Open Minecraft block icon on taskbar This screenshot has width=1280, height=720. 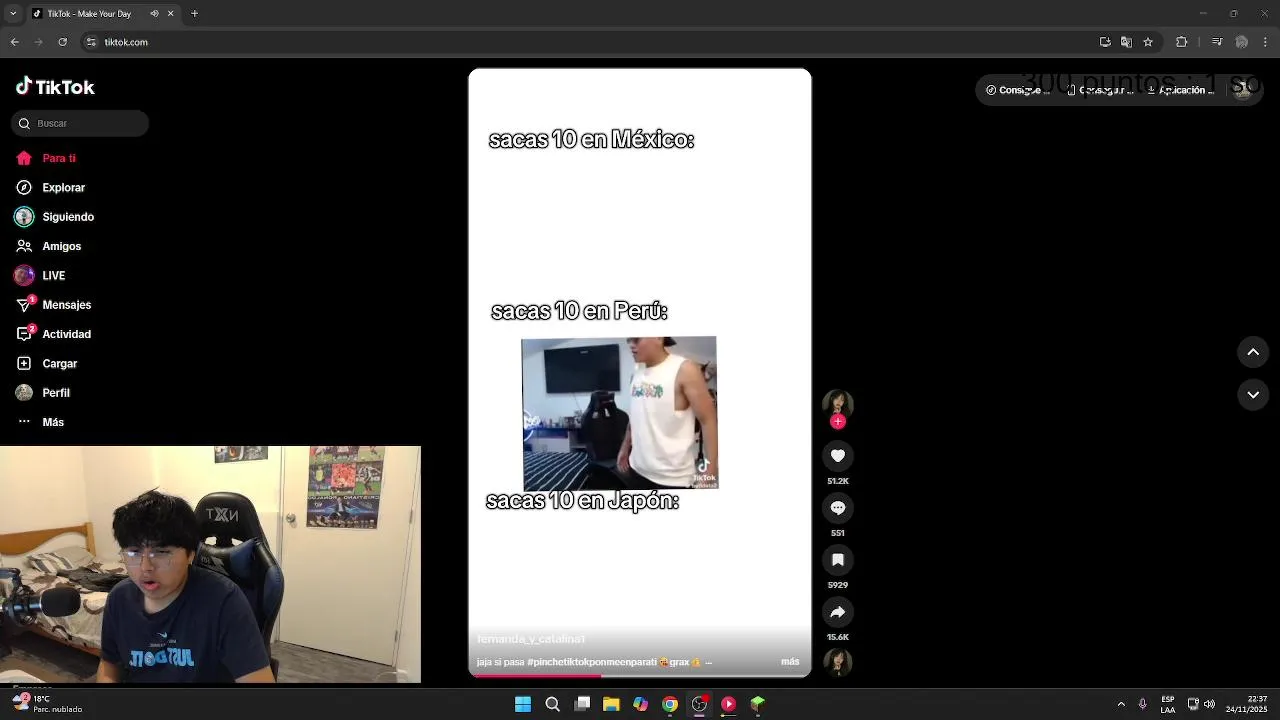pos(758,704)
